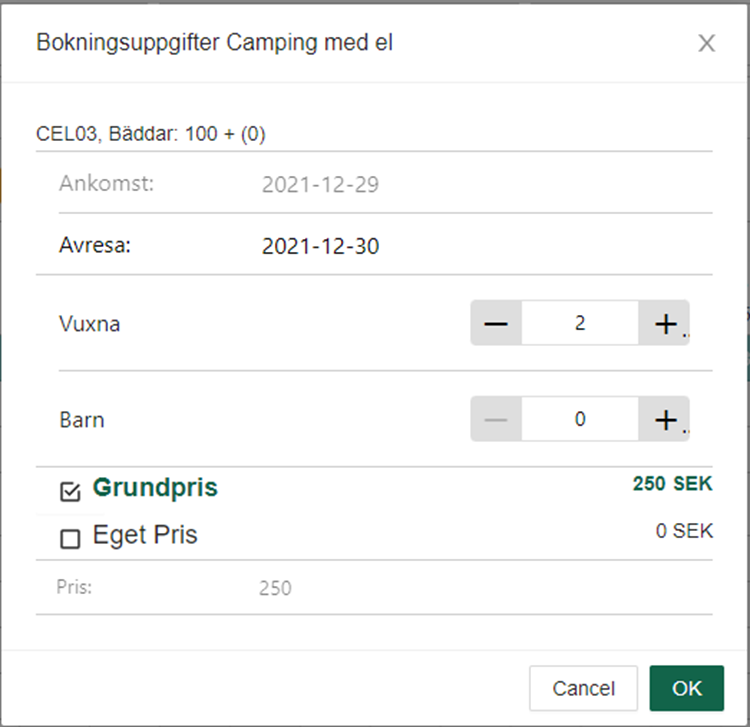Select the Barn quantity field showing 0
The image size is (750, 727).
[x=580, y=419]
